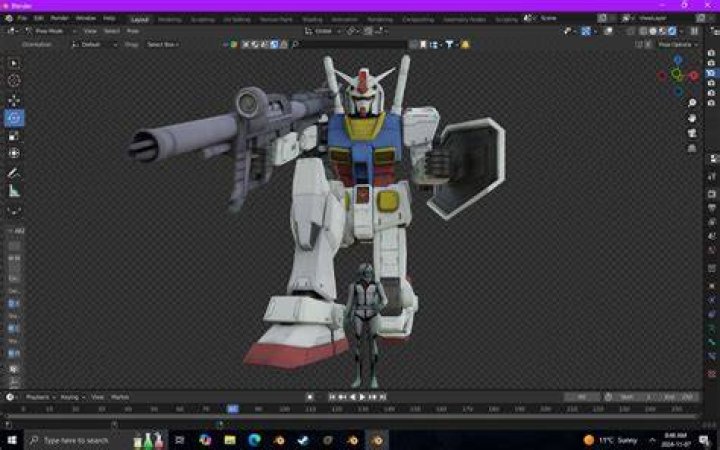Open Steam from the taskbar
This screenshot has width=720, height=450.
click(303, 440)
